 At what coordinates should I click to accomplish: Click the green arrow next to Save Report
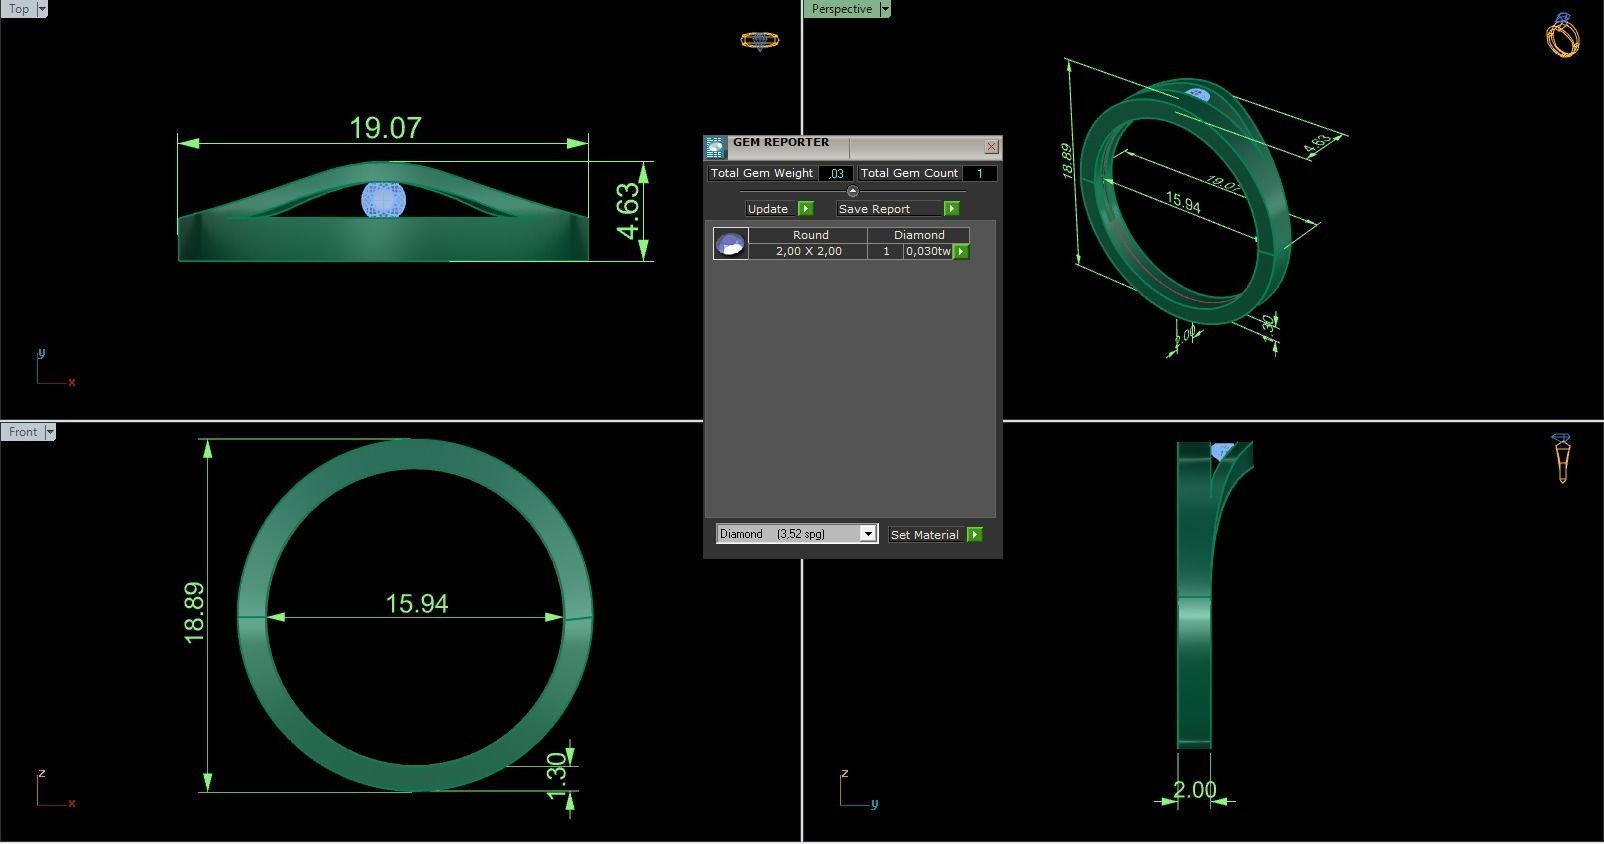pyautogui.click(x=951, y=209)
